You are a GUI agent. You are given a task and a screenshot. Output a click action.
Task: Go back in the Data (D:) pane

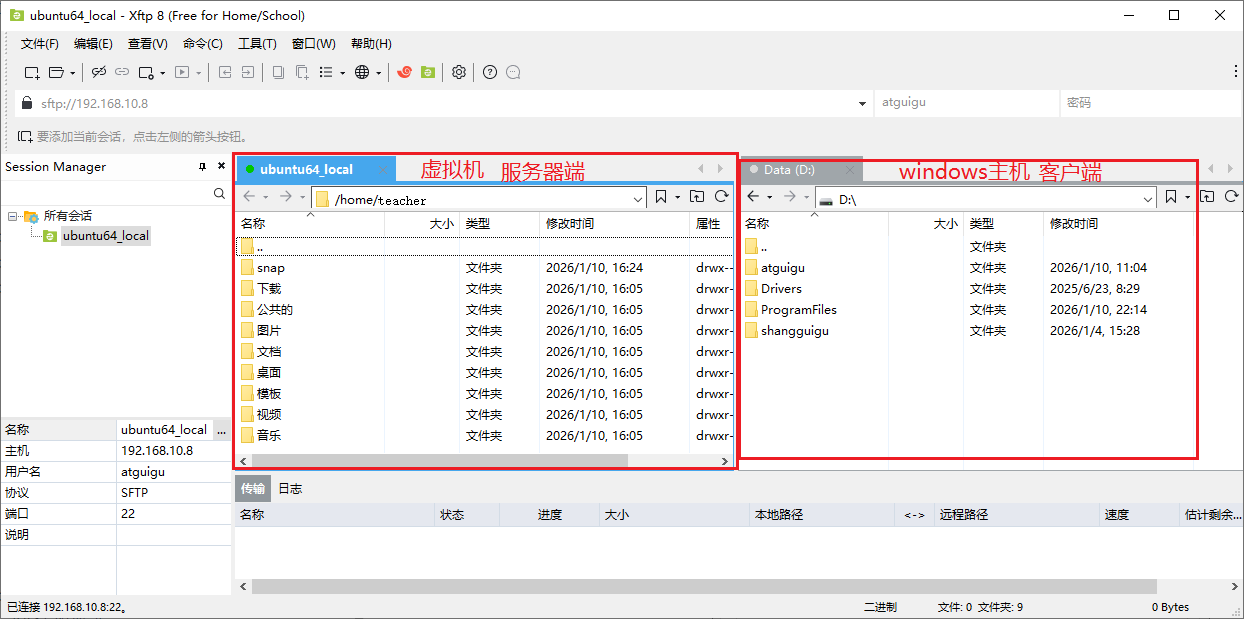click(x=753, y=198)
